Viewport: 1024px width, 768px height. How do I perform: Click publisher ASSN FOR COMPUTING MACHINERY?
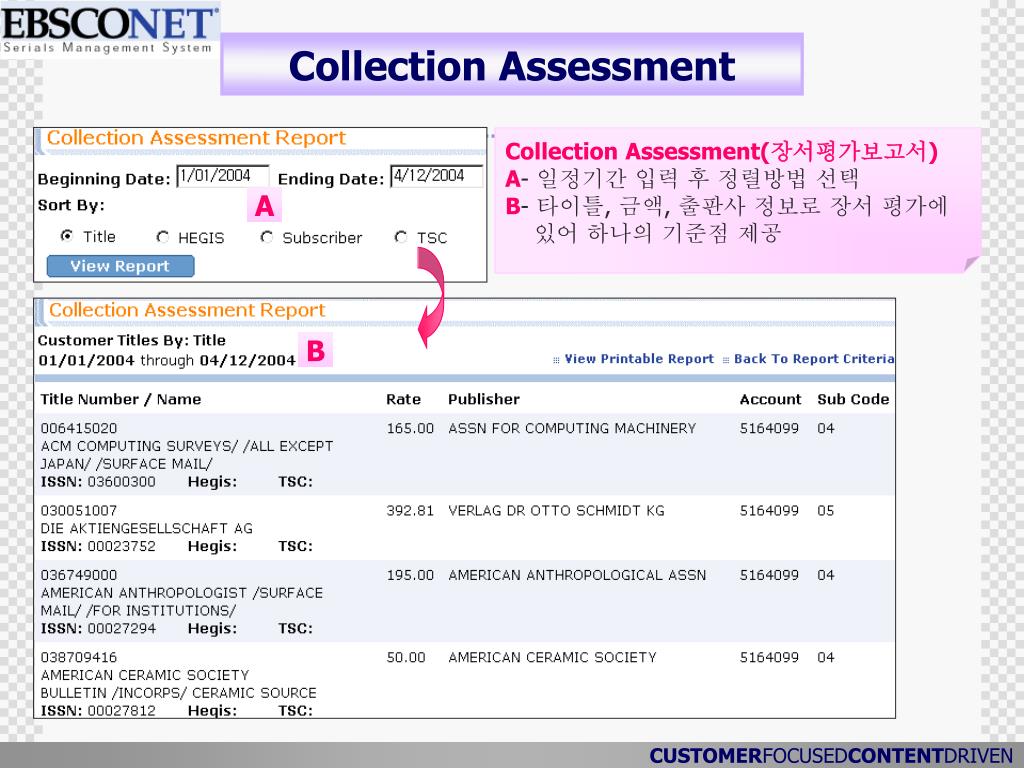click(572, 428)
